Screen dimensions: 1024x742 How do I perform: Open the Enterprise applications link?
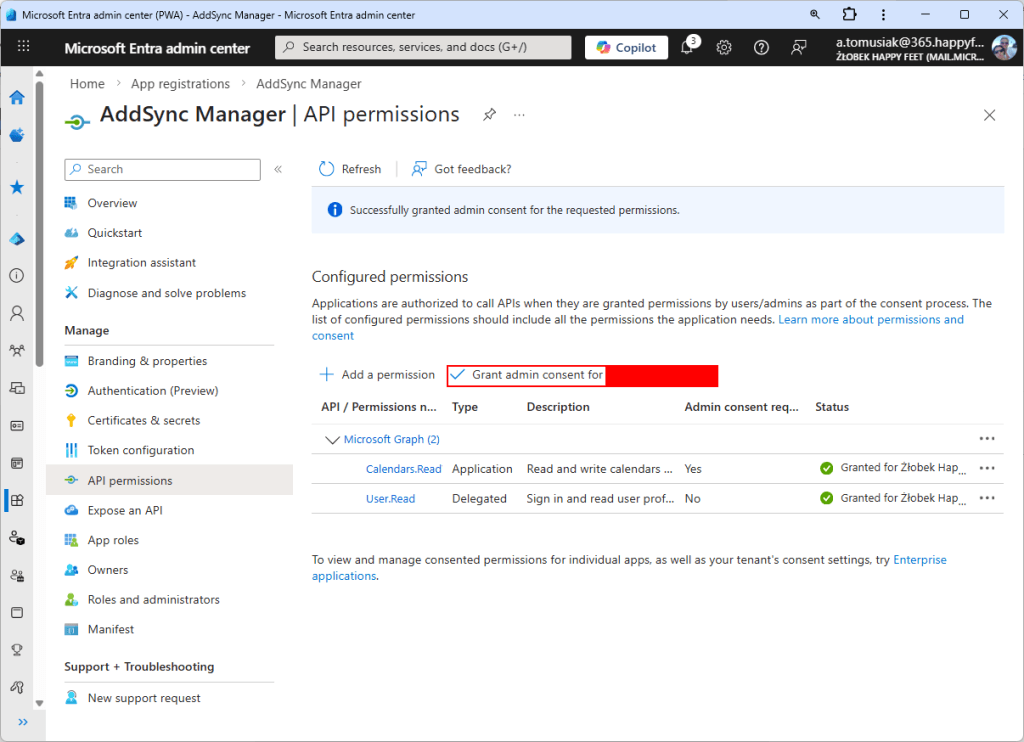[919, 560]
